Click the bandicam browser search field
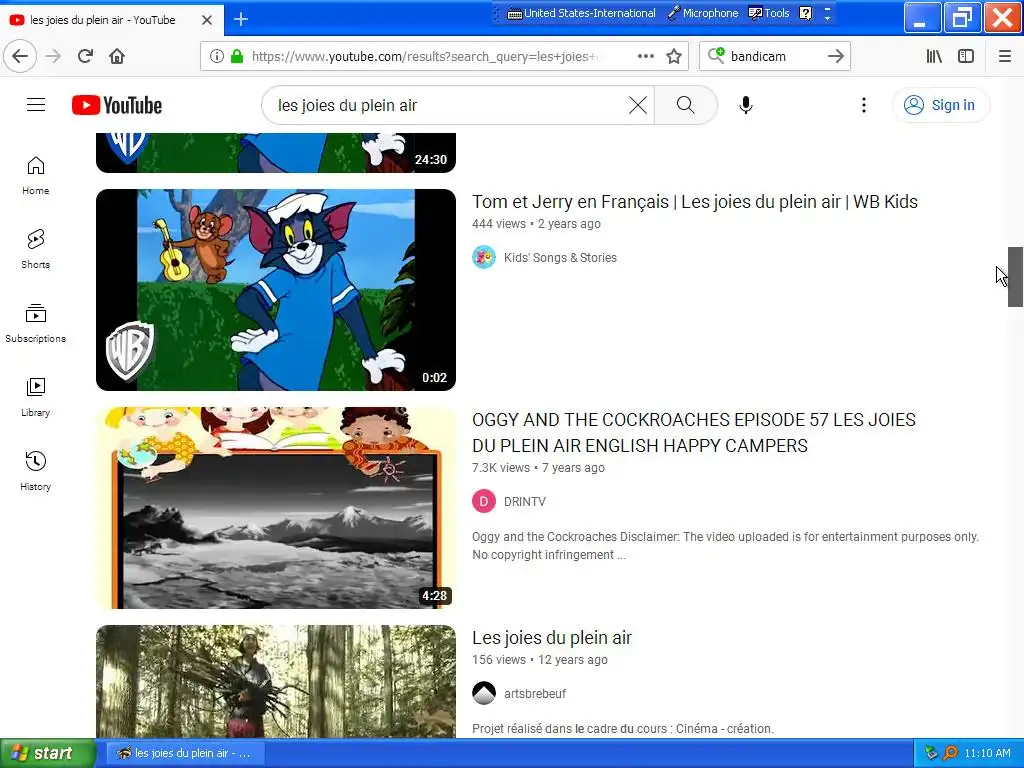The width and height of the screenshot is (1024, 768). (775, 56)
